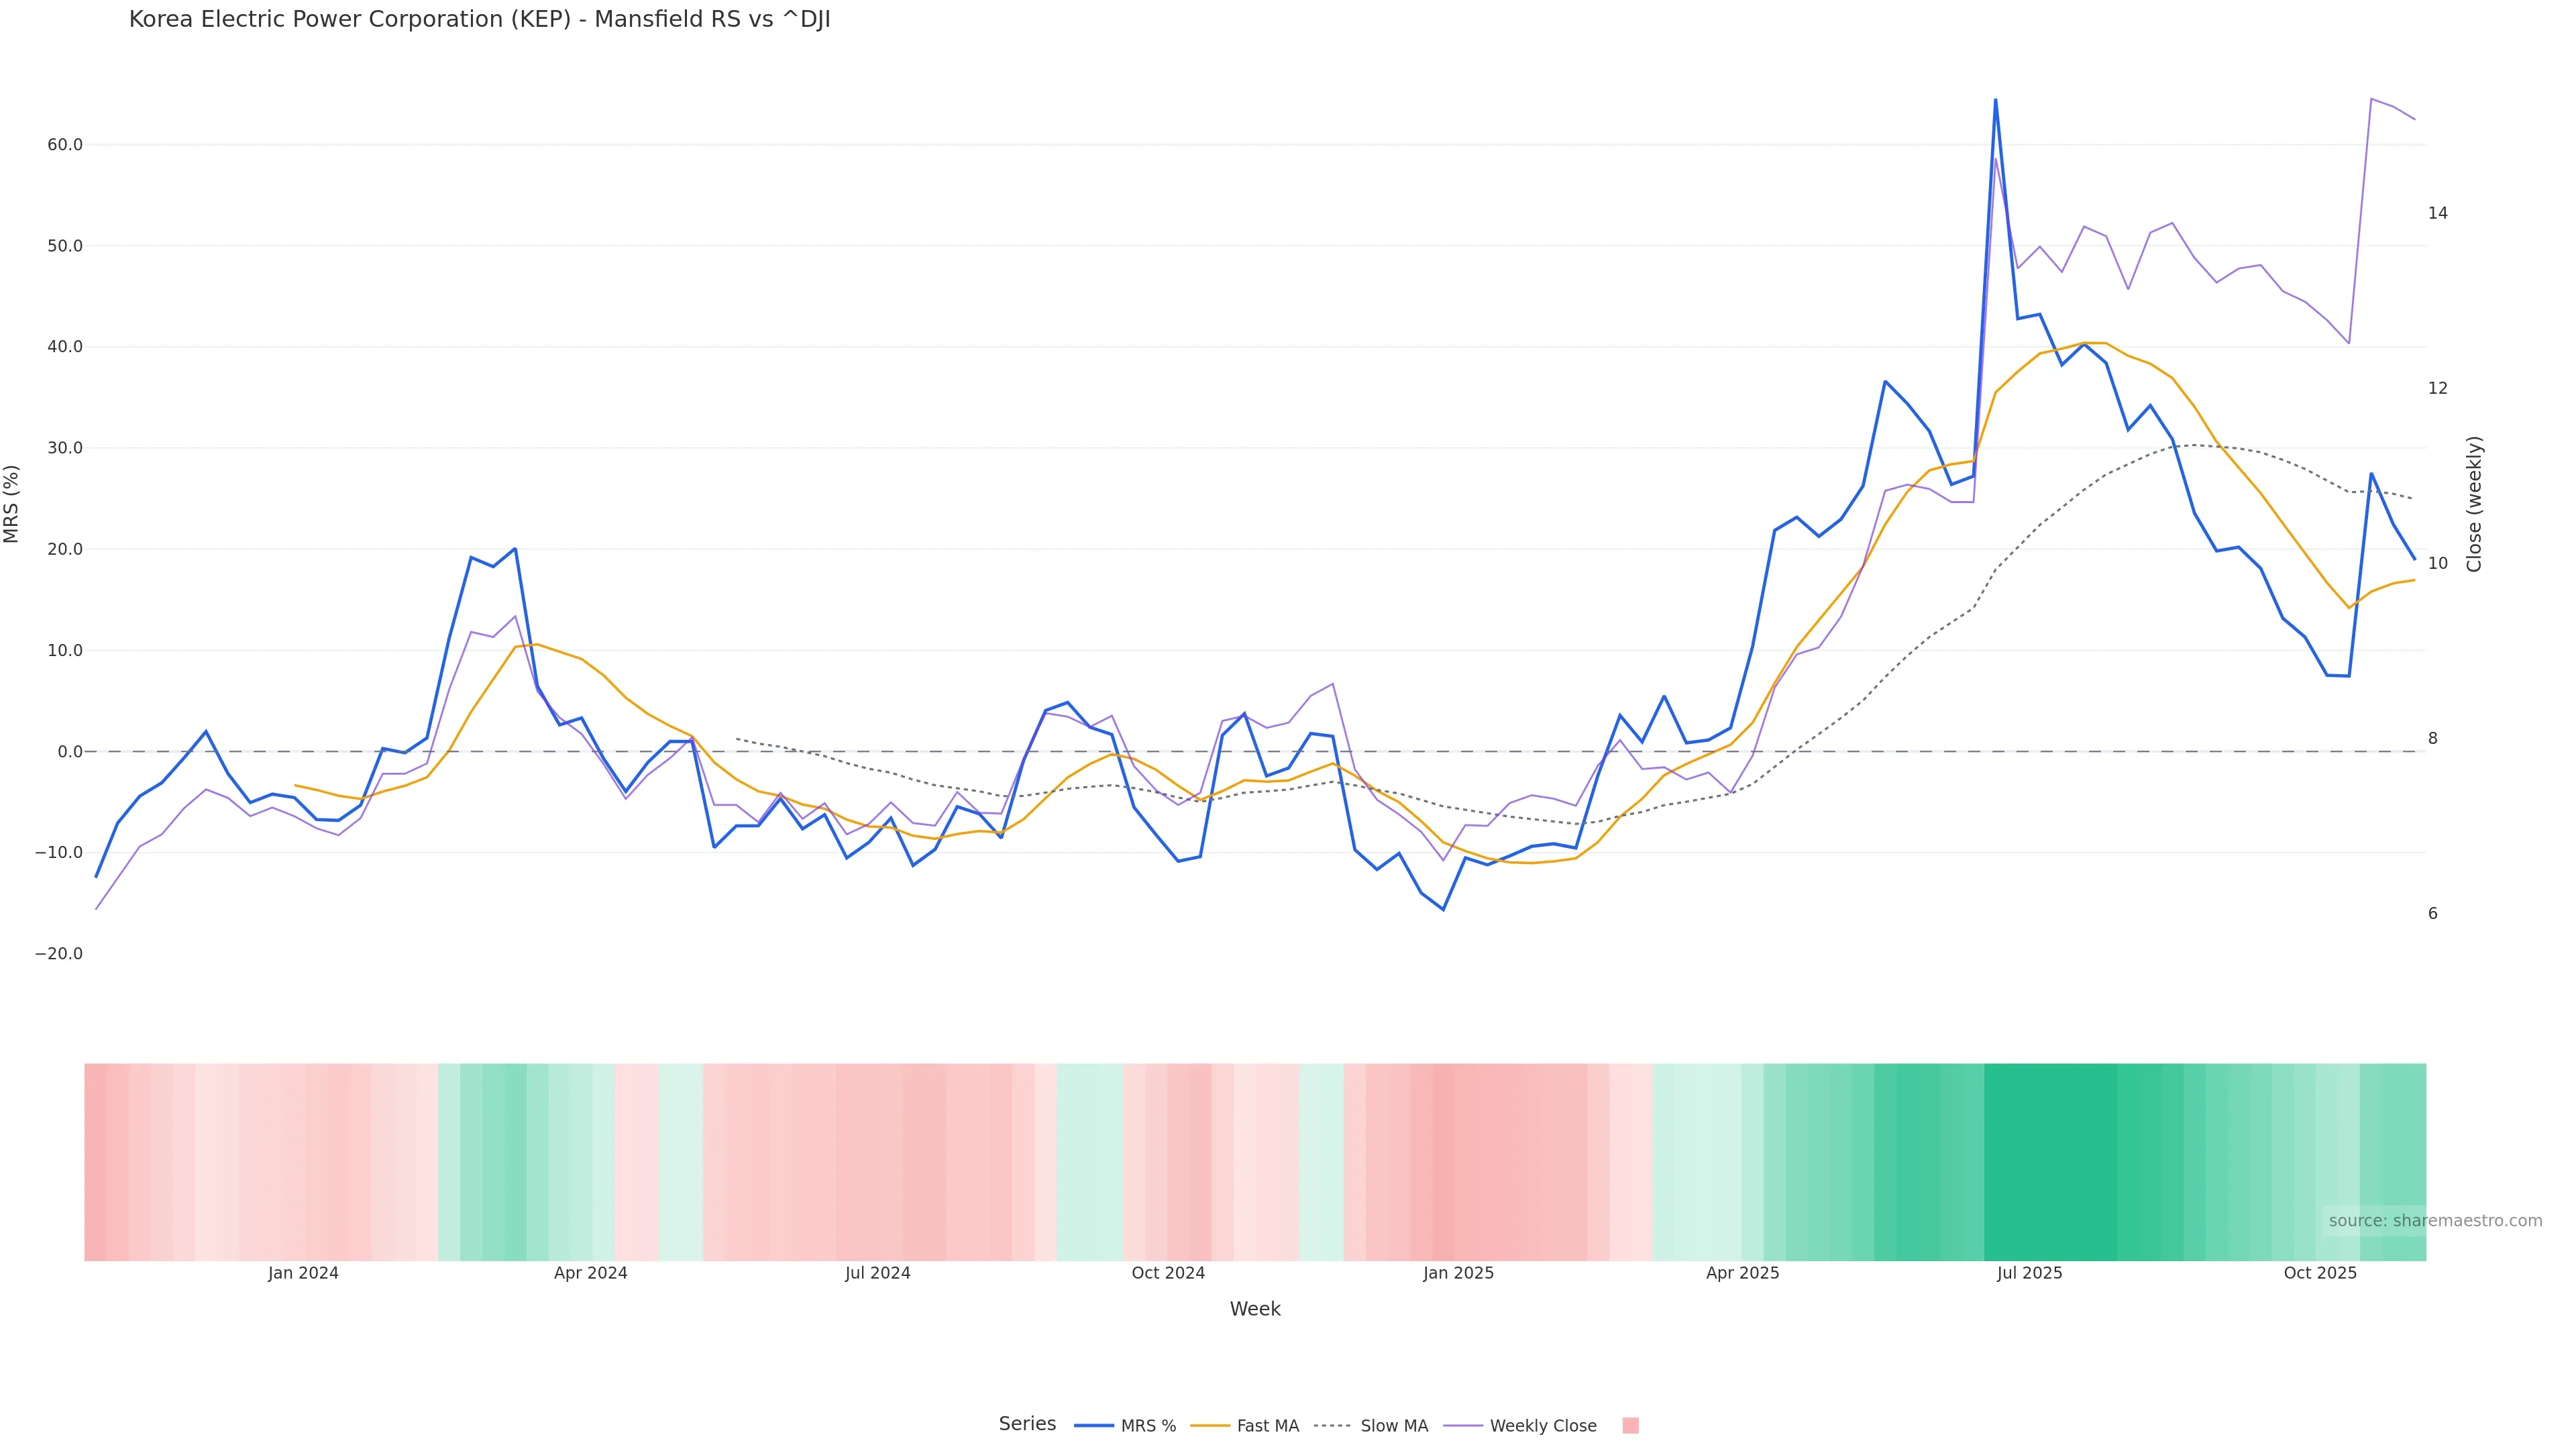Click the pink unlabeled legend swatch
This screenshot has height=1449, width=2576.
click(x=1630, y=1426)
